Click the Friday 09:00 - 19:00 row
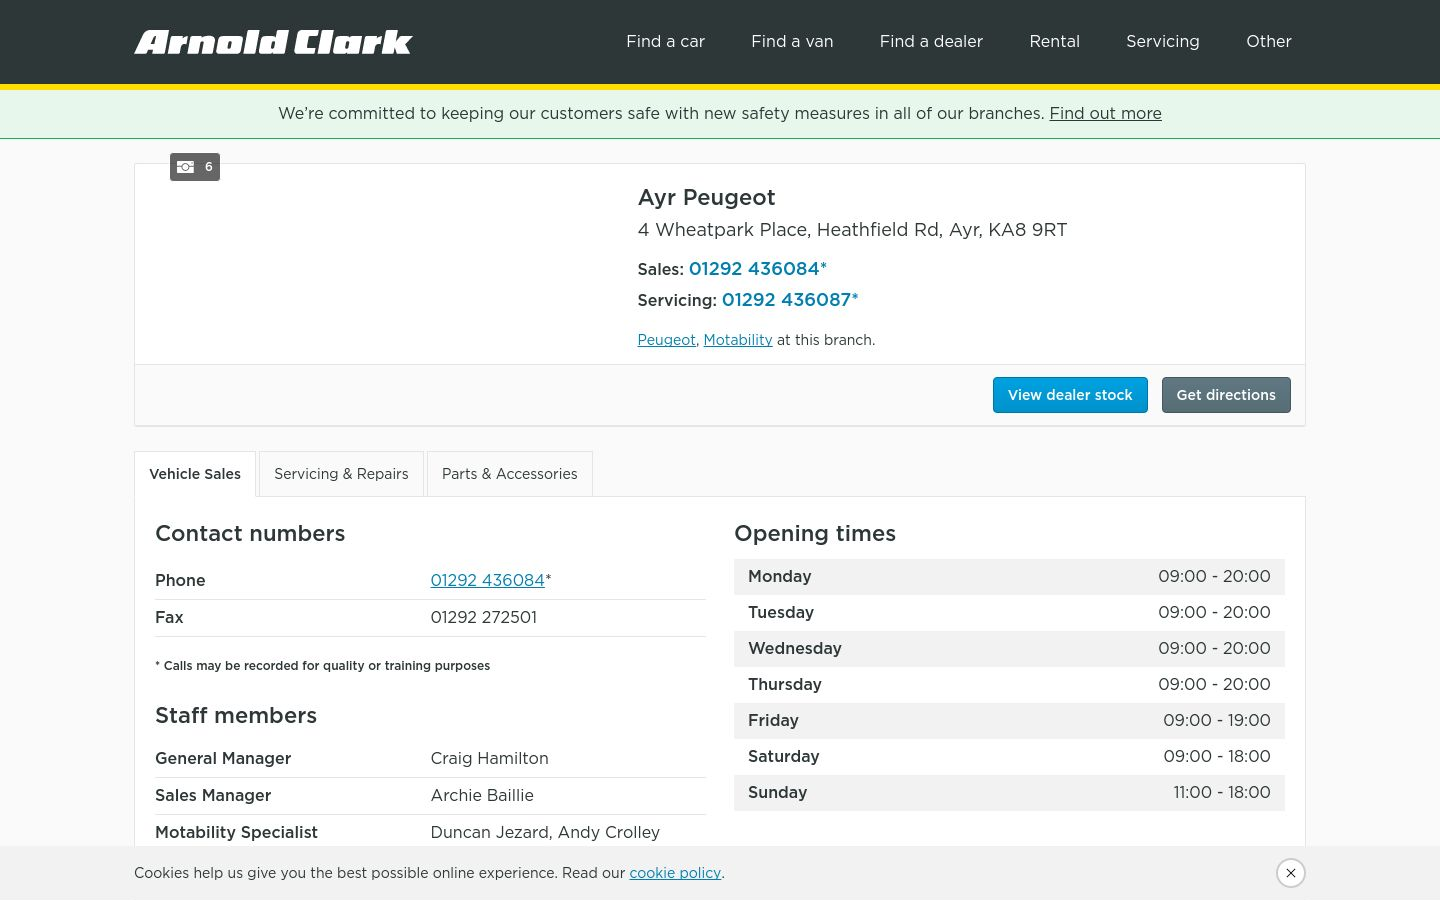 [1009, 721]
